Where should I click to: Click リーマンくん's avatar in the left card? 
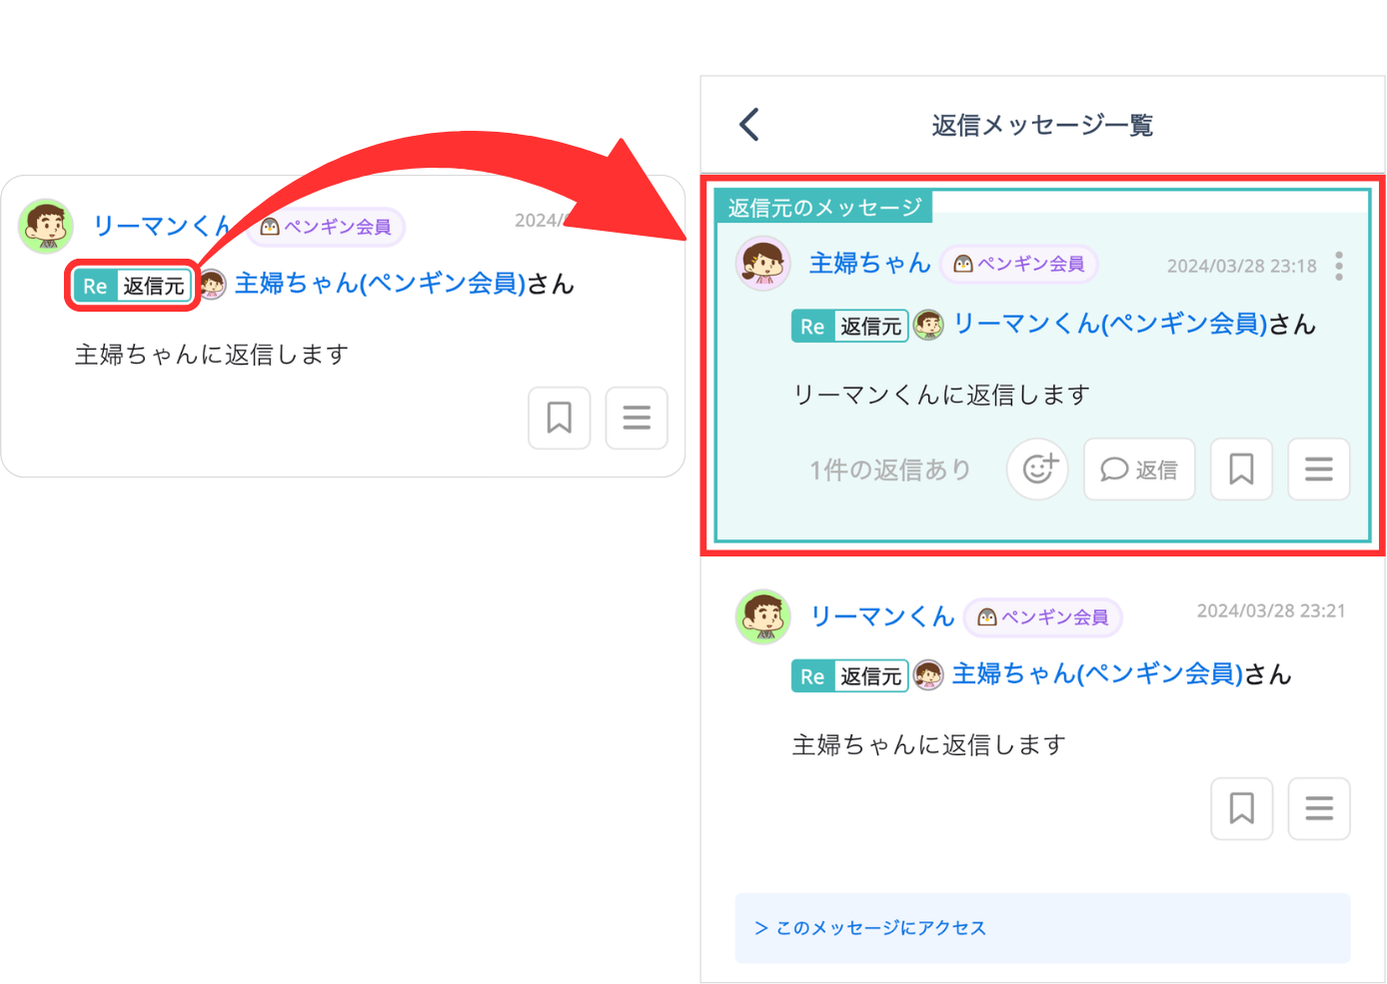pyautogui.click(x=46, y=226)
